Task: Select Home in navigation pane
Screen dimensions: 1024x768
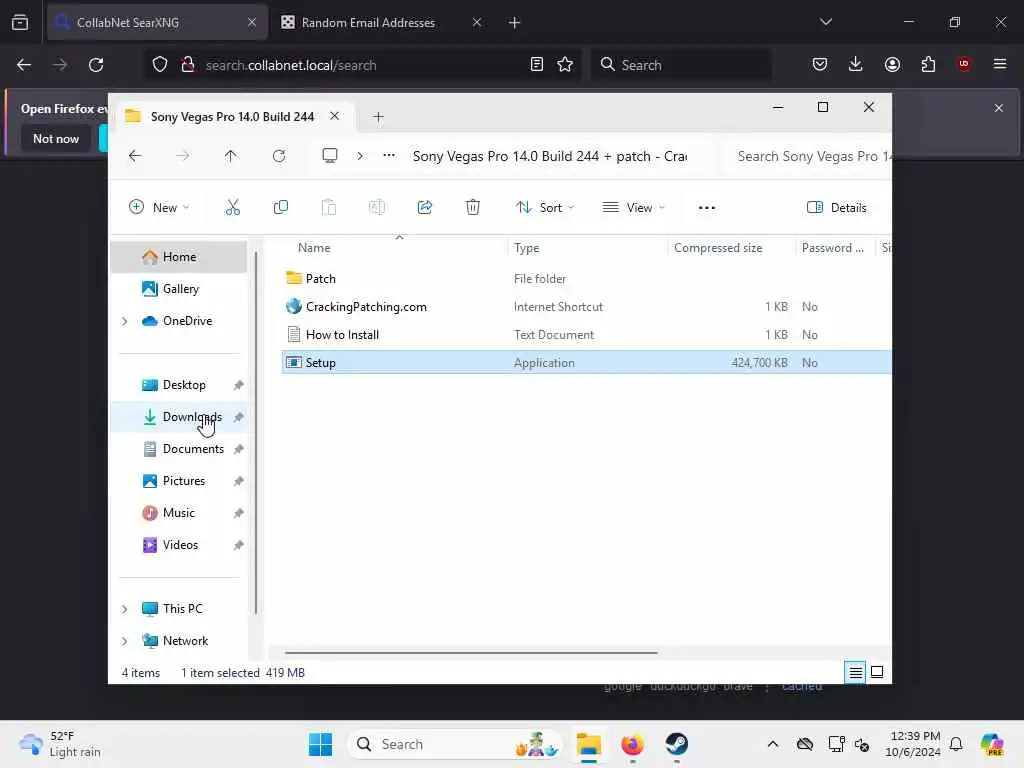Action: [x=179, y=257]
